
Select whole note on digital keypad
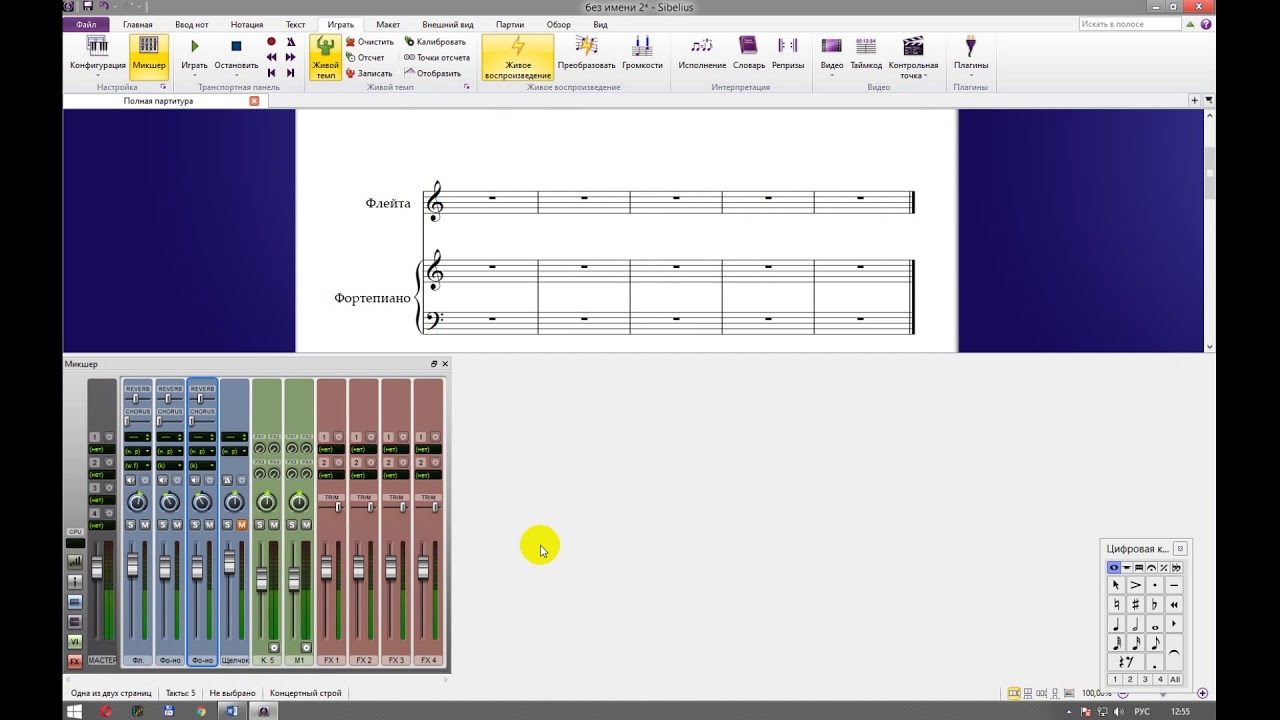pyautogui.click(x=1155, y=624)
